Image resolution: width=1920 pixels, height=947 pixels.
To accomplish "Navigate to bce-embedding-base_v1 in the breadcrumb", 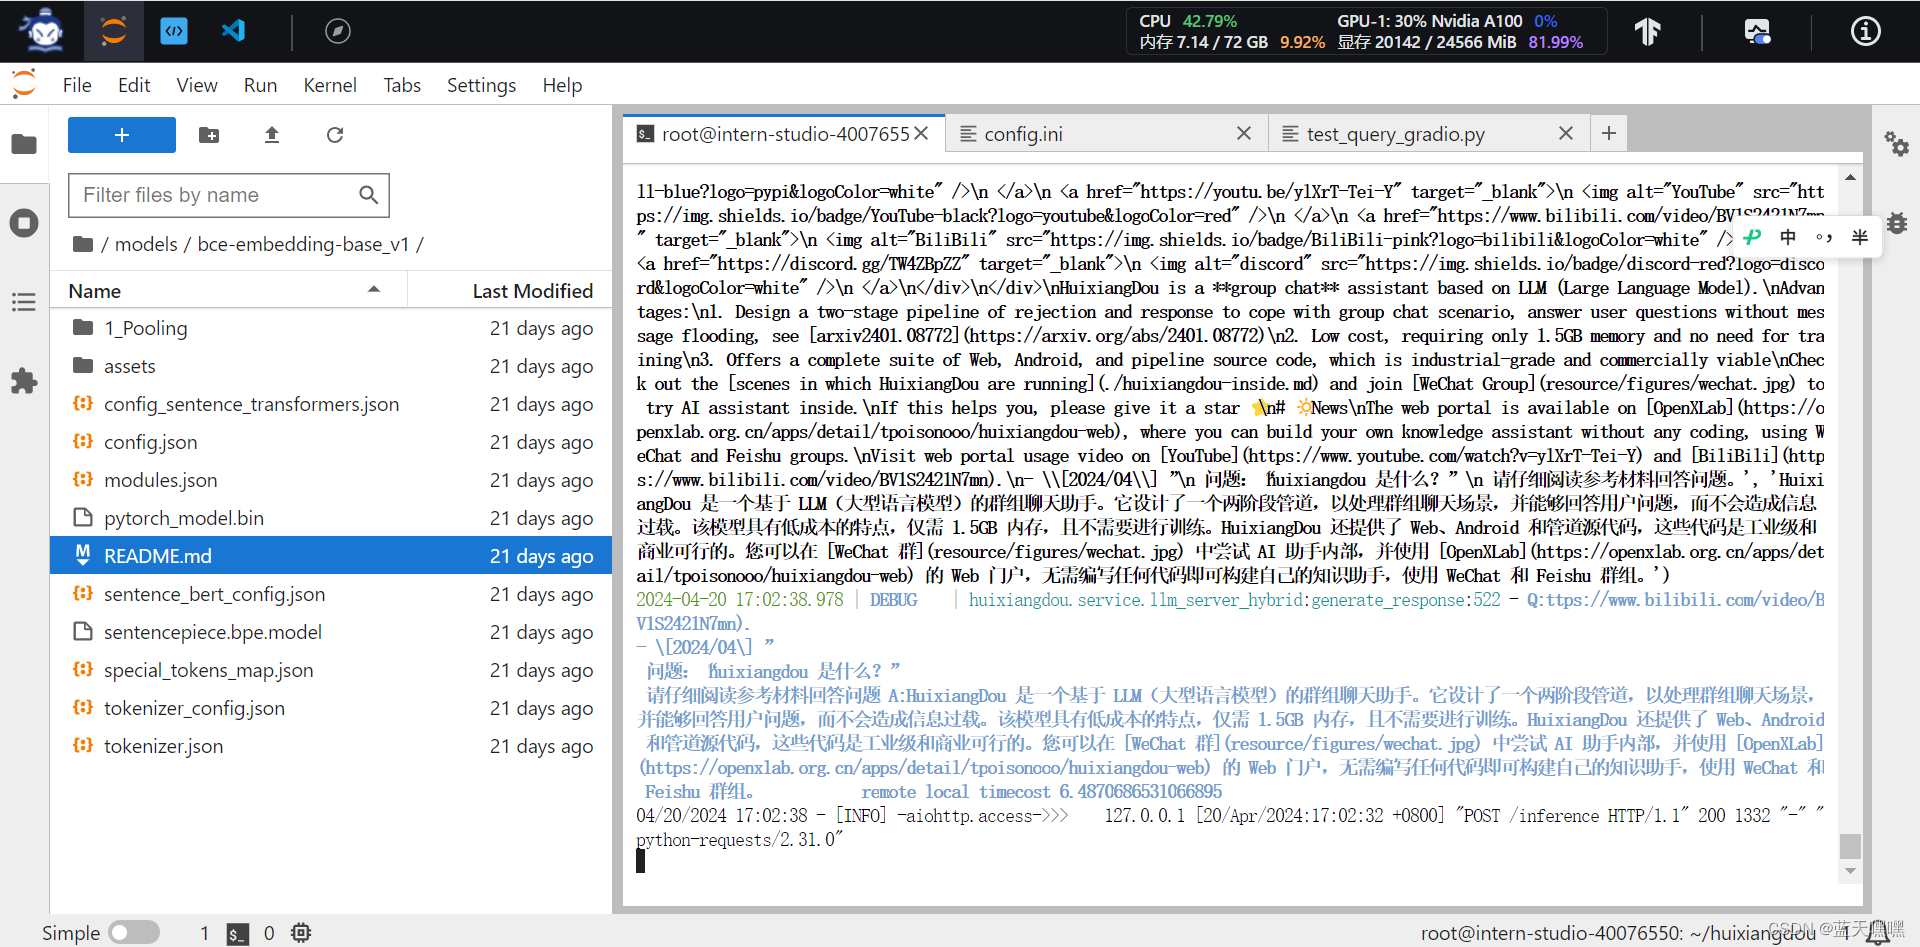I will coord(303,244).
